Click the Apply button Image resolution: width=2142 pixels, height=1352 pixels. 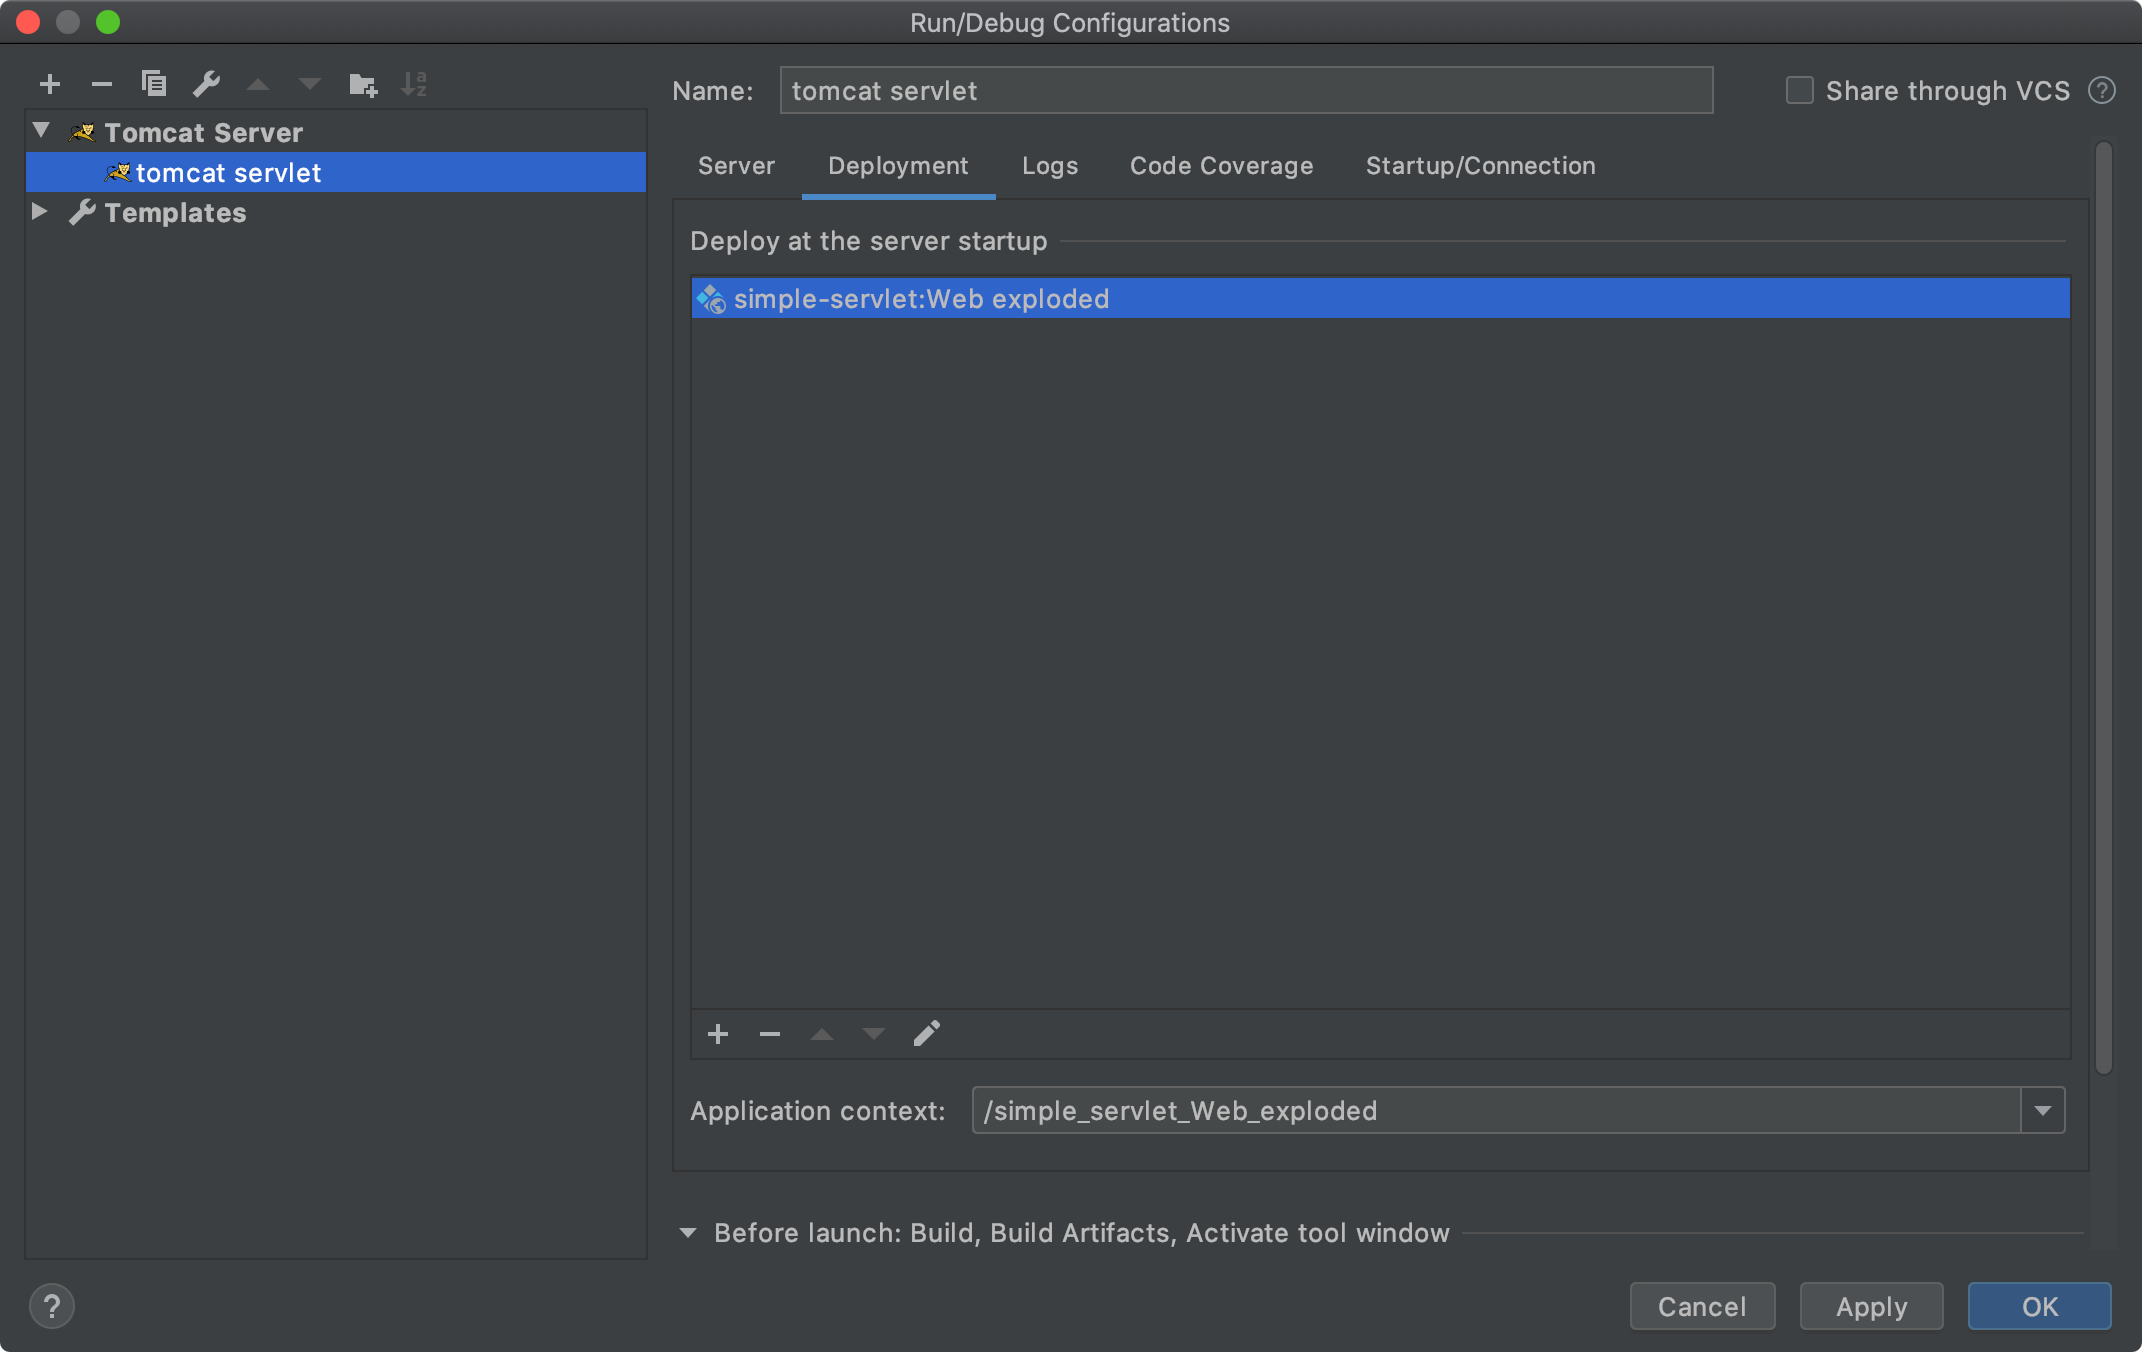click(1871, 1306)
